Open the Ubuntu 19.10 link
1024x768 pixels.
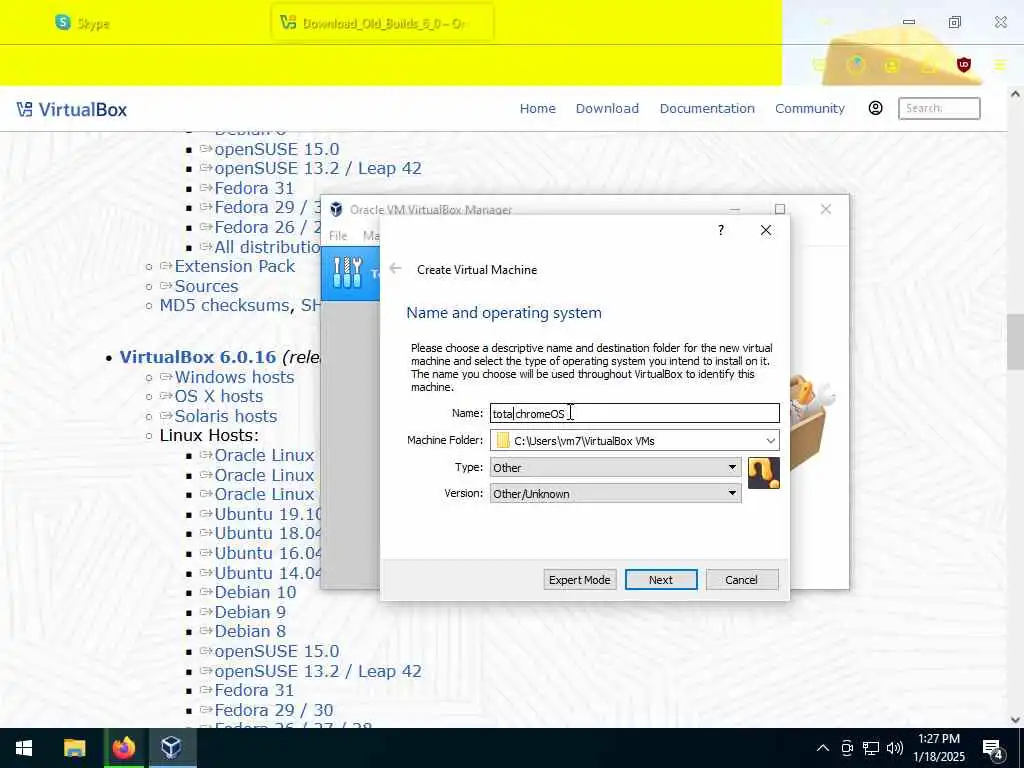coord(268,514)
